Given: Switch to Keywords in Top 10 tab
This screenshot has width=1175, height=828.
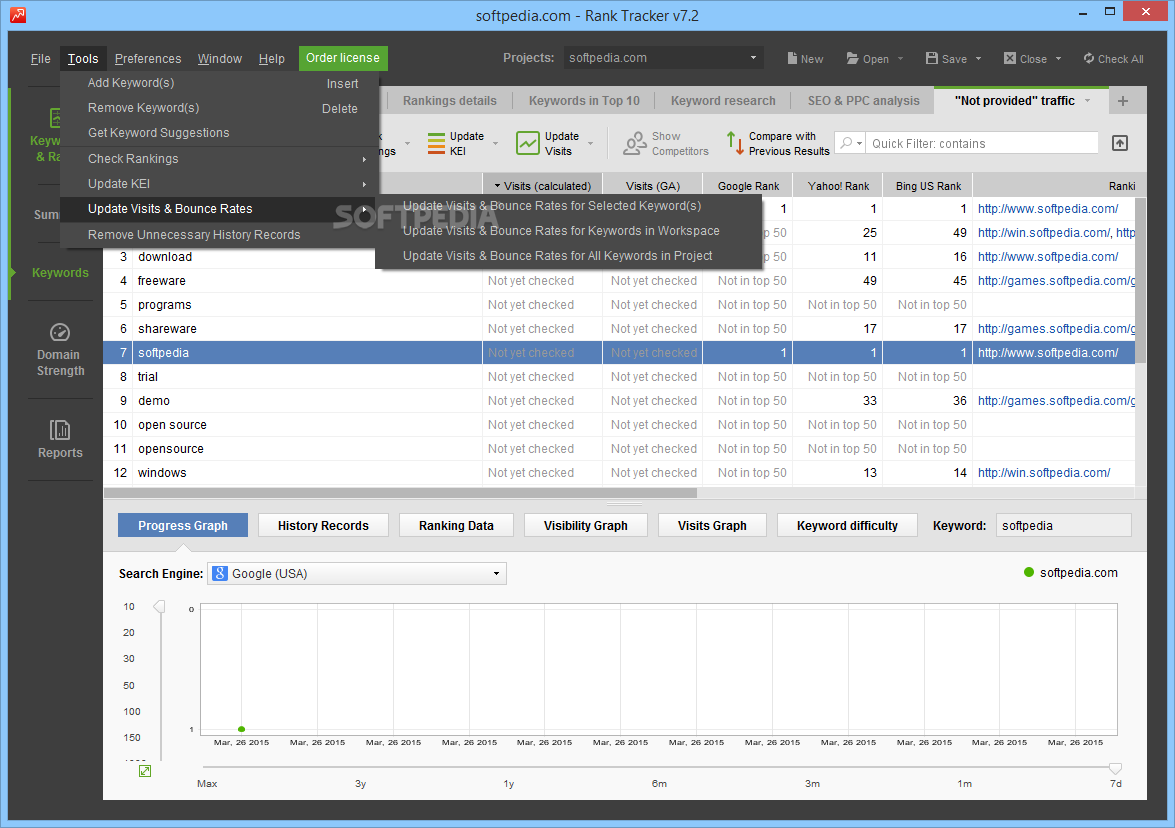Looking at the screenshot, I should pyautogui.click(x=584, y=100).
